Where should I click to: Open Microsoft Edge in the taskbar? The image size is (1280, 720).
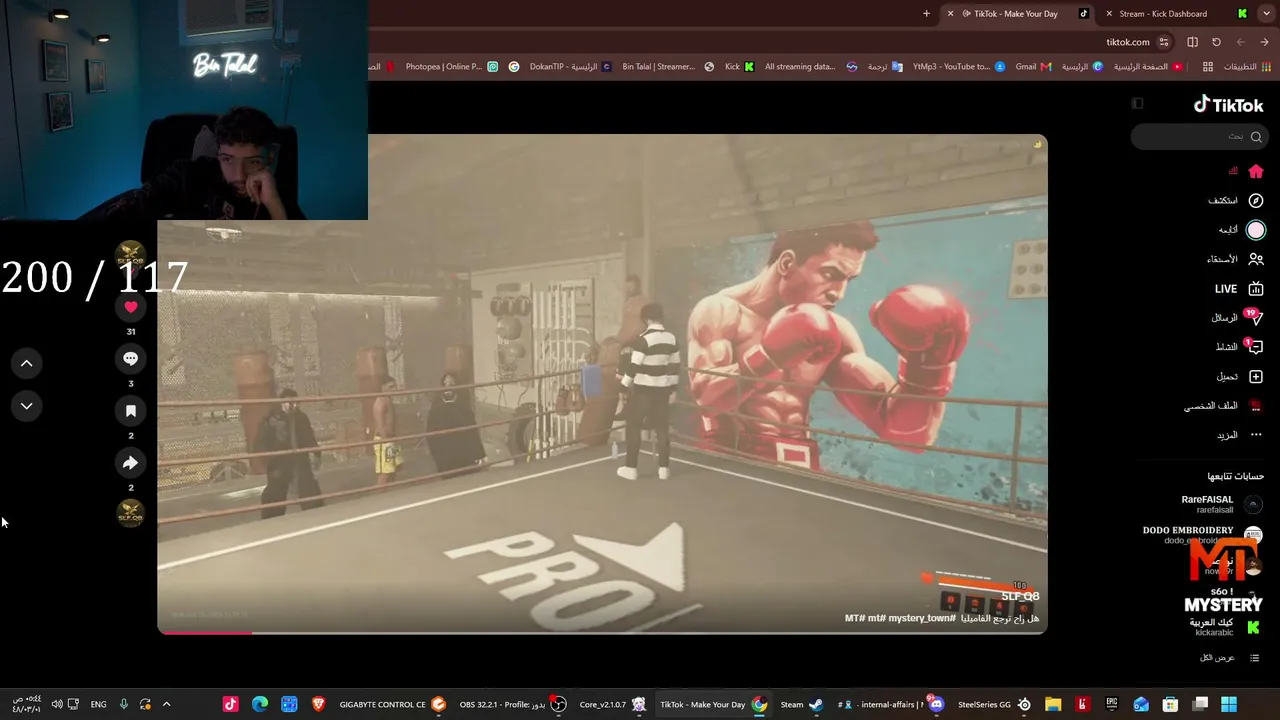[260, 704]
